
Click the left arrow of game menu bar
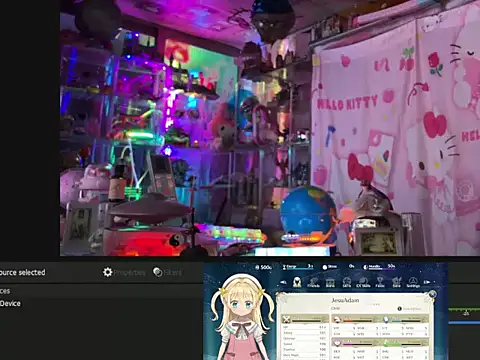click(x=283, y=282)
